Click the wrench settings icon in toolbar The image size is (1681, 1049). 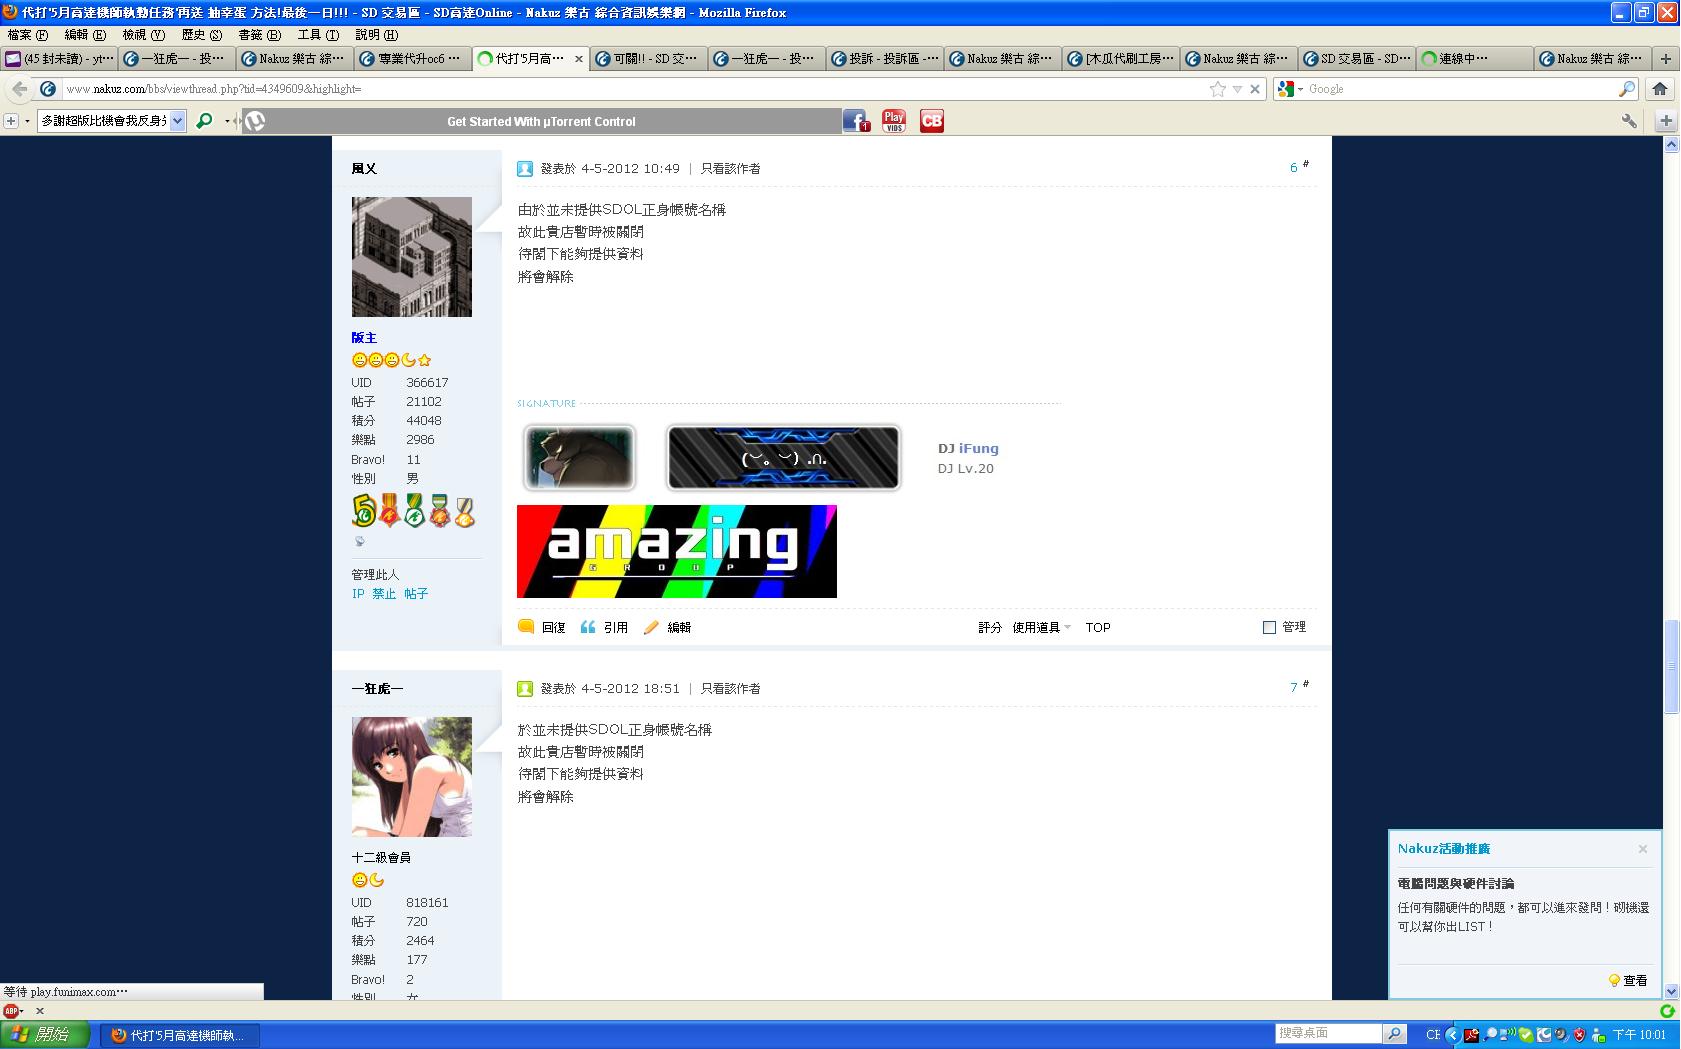point(1629,121)
